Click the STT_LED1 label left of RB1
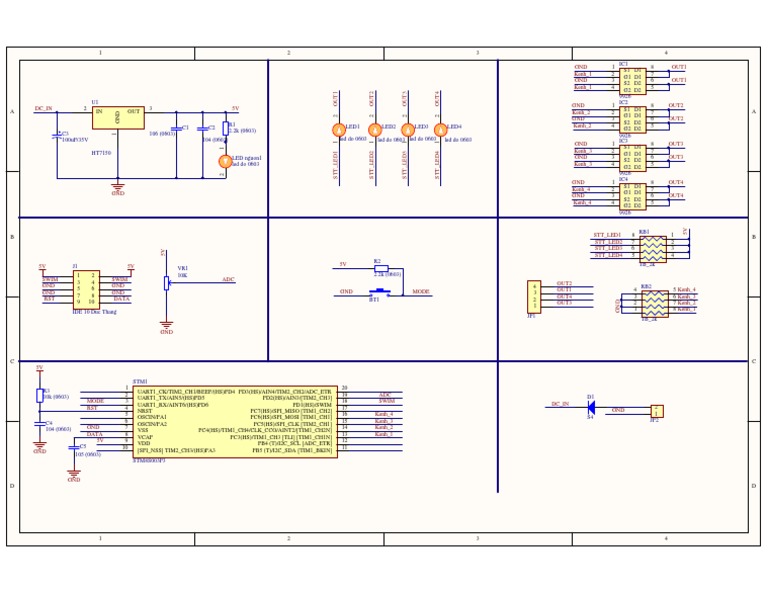This screenshot has height=594, width=768. point(607,235)
